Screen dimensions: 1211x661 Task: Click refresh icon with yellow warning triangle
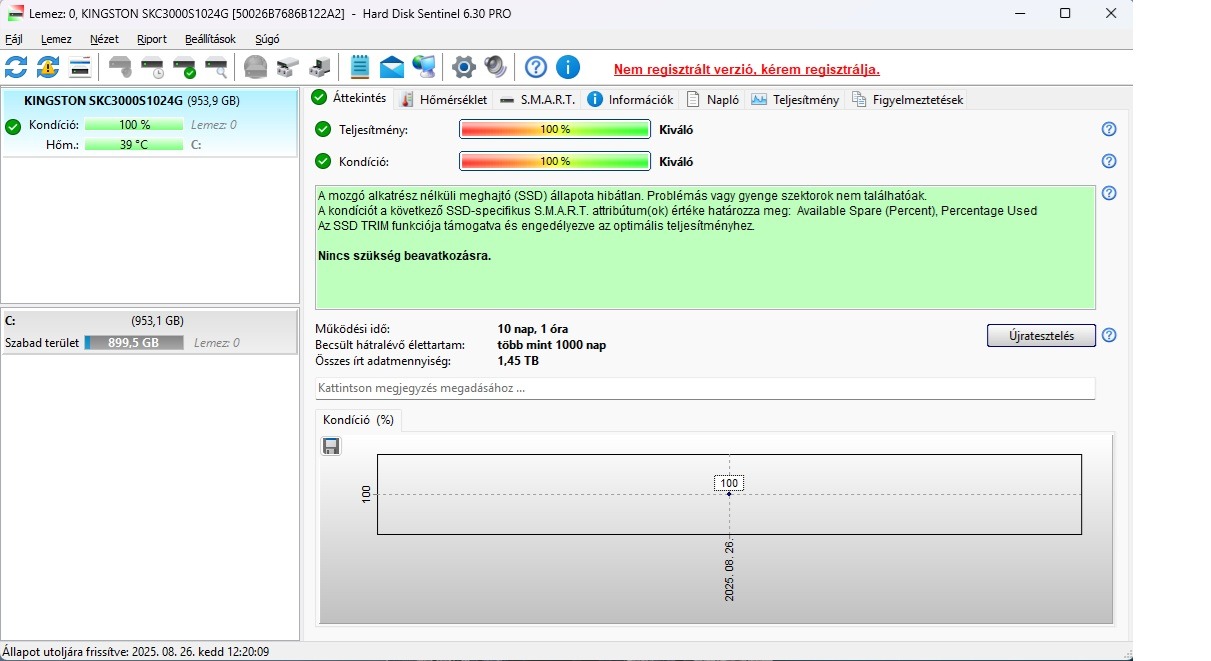(x=48, y=67)
